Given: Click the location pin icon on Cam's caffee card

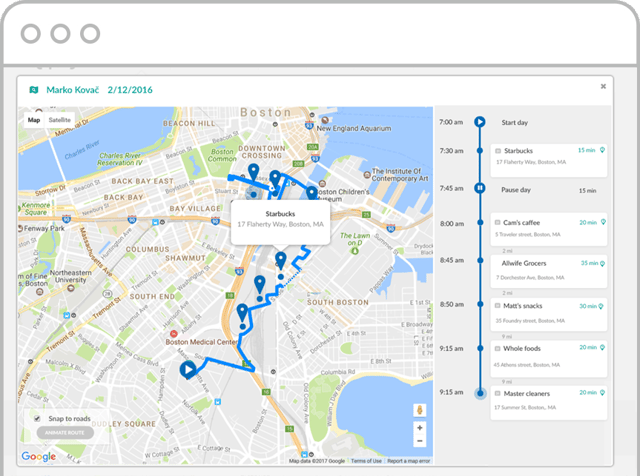Looking at the screenshot, I should click(603, 222).
